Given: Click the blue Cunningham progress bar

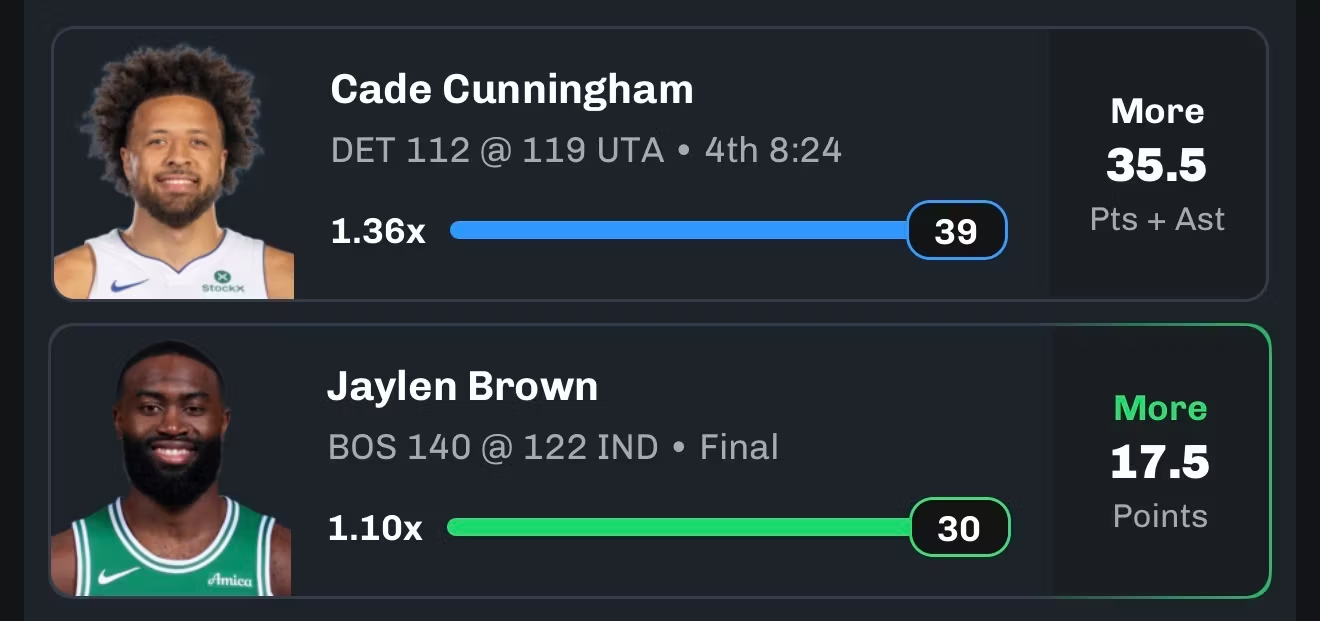Looking at the screenshot, I should pyautogui.click(x=678, y=230).
